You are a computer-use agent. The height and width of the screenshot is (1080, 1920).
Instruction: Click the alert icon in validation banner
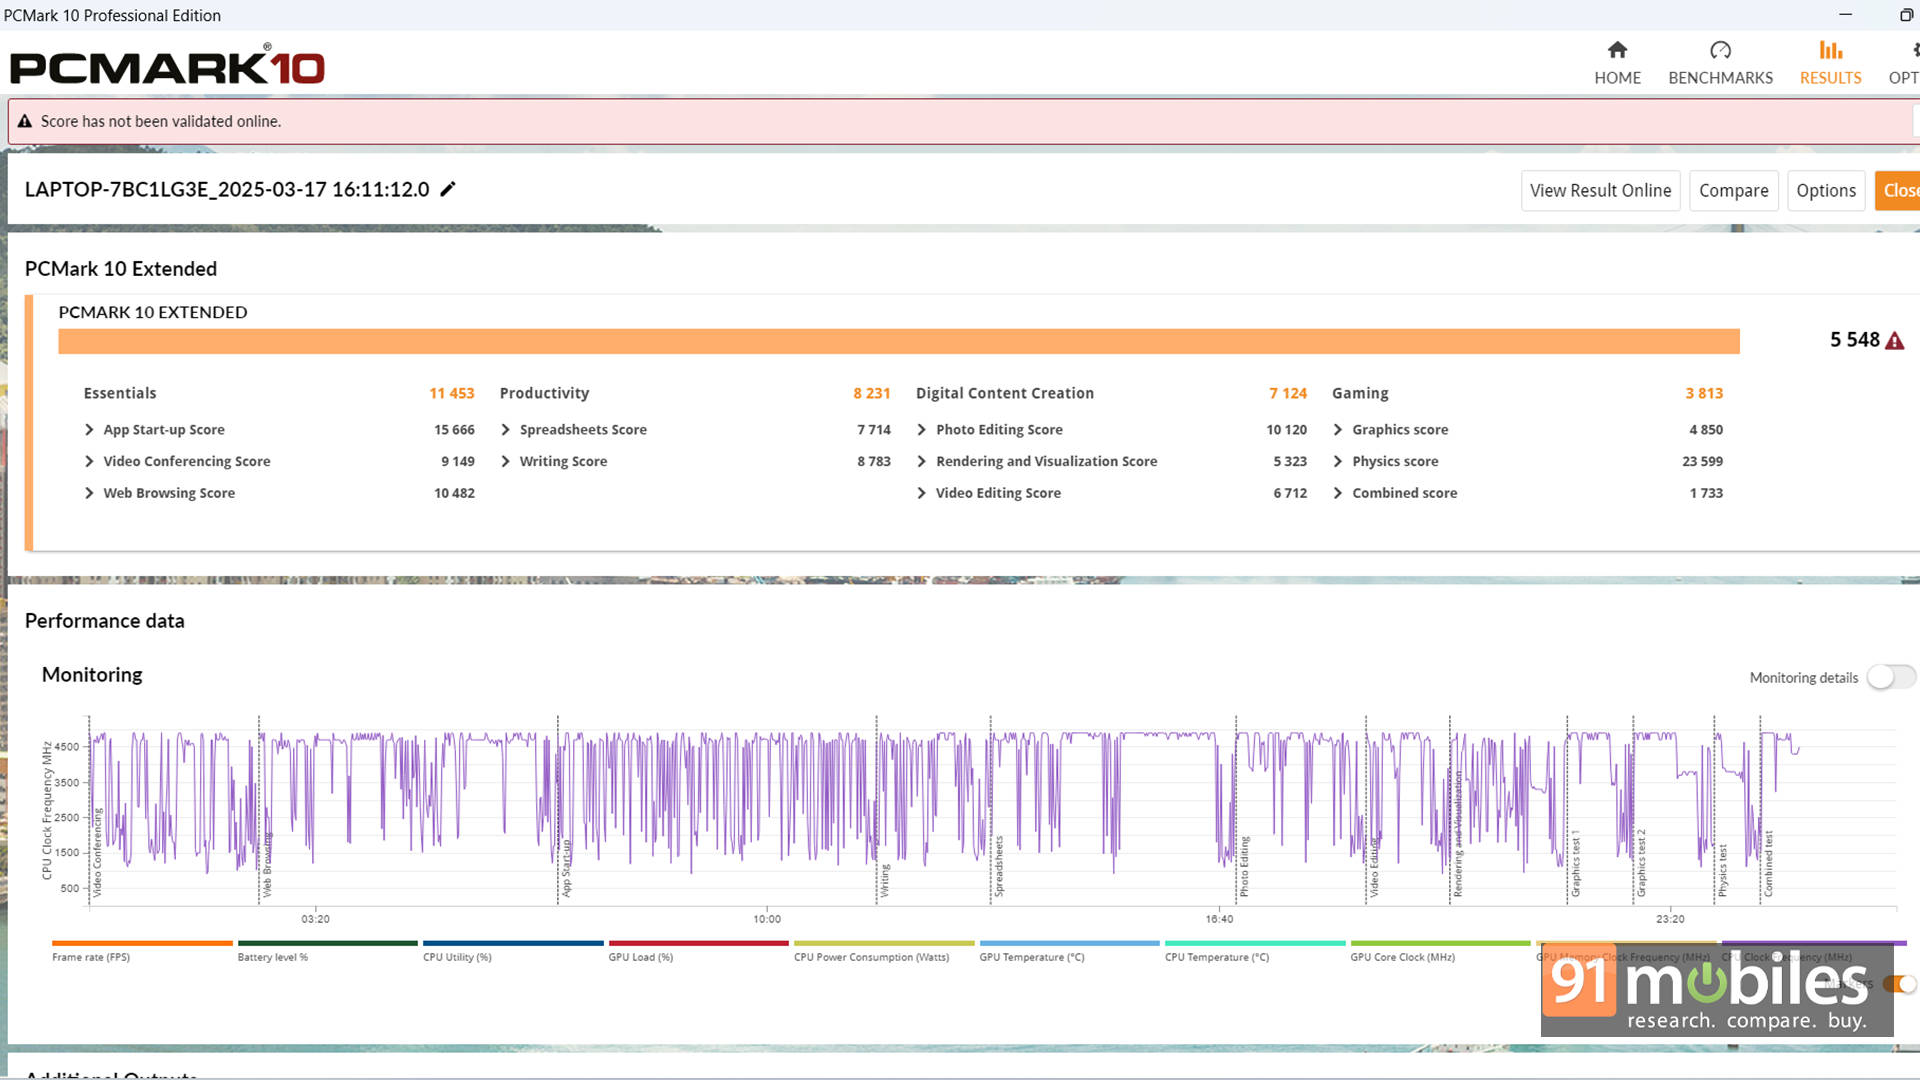pyautogui.click(x=25, y=121)
